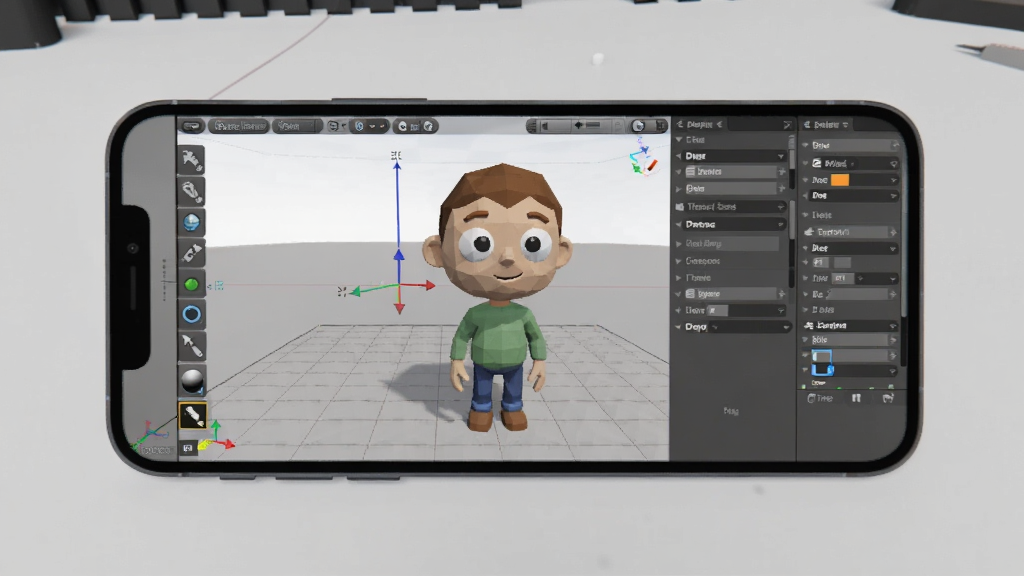This screenshot has width=1024, height=576.
Task: Click the navigation gizmo in the viewport's upper corner
Action: tap(643, 159)
